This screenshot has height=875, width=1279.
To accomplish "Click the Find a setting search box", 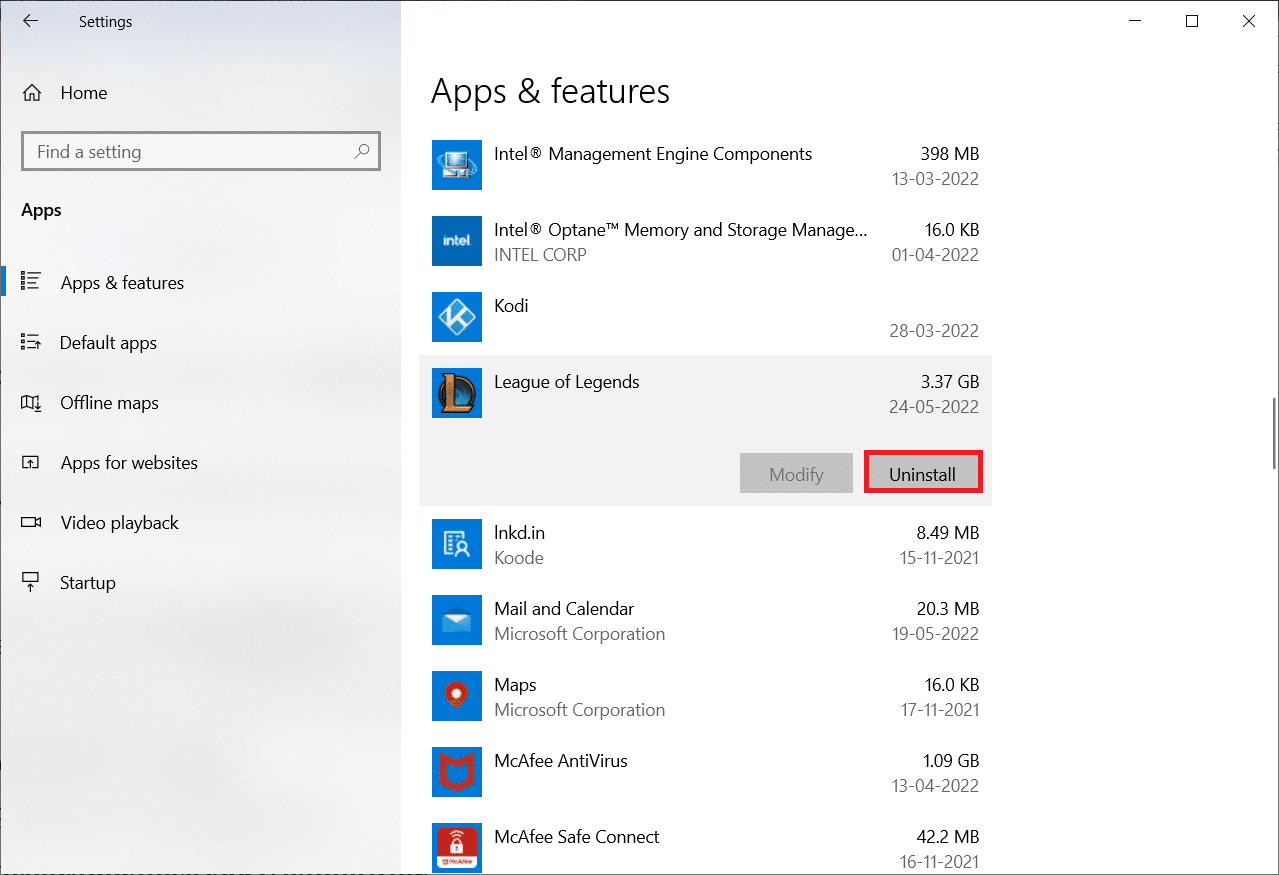I will click(x=200, y=152).
